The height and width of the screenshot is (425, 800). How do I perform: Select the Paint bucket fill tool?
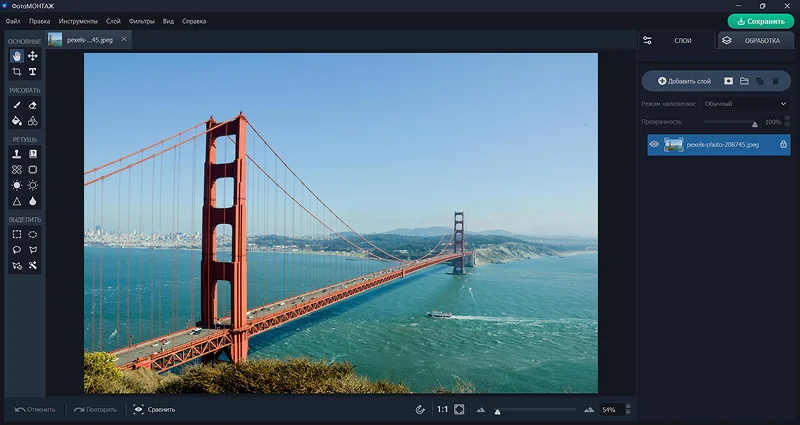click(x=17, y=121)
